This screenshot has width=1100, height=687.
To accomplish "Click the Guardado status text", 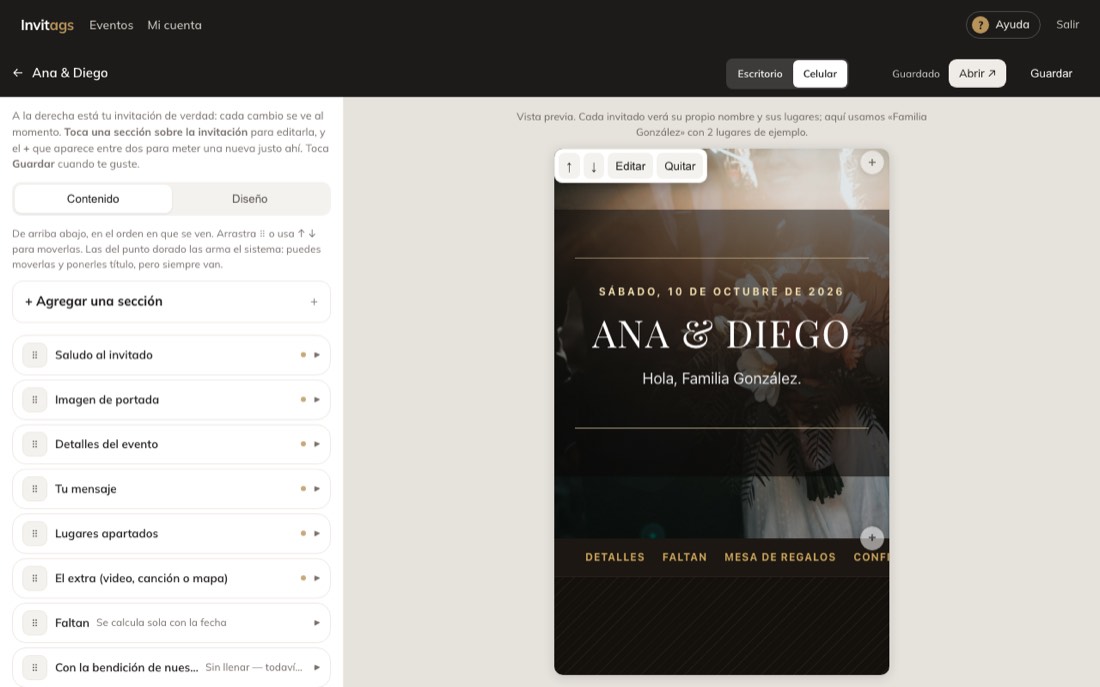I will point(915,74).
